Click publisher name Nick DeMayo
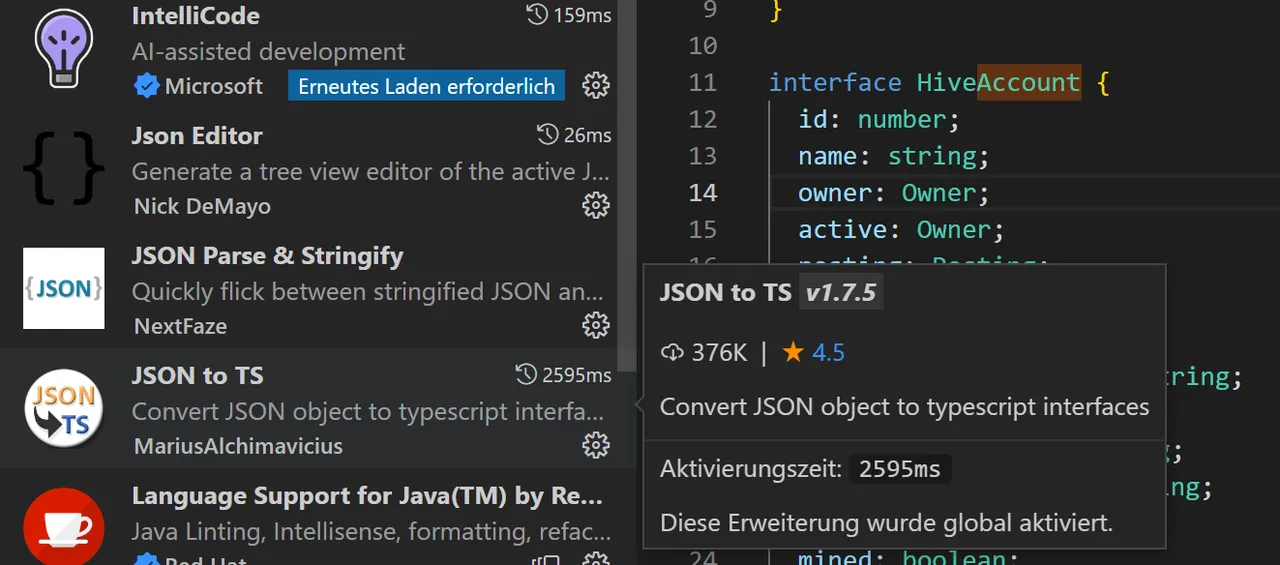1280x565 pixels. (x=202, y=206)
